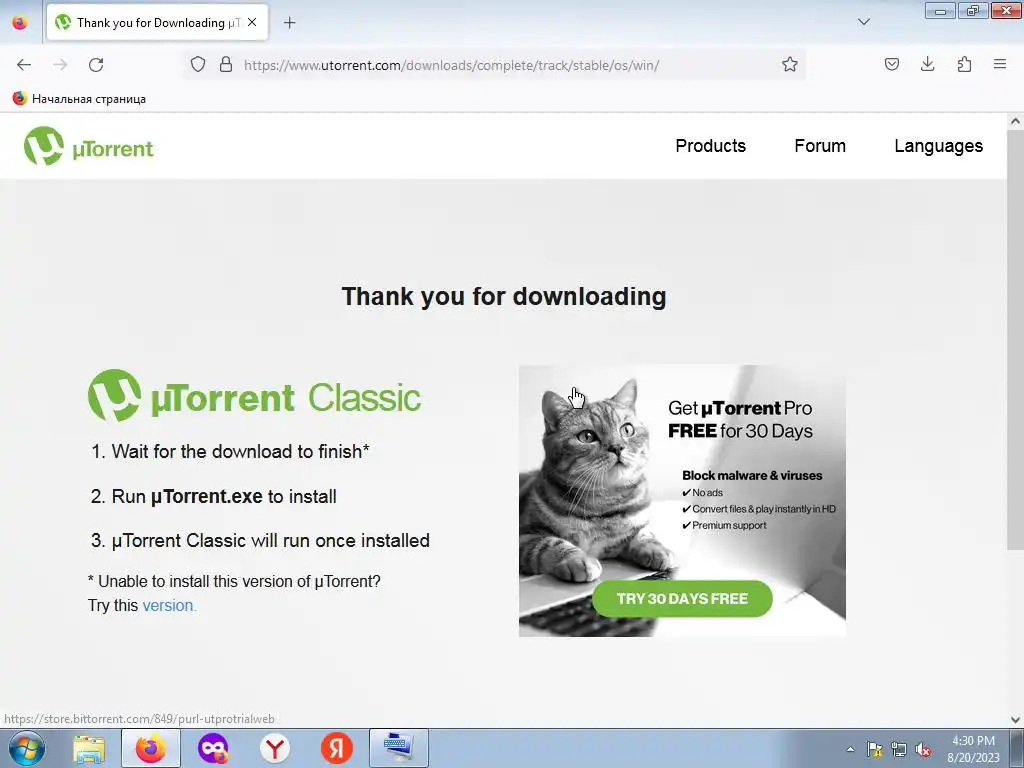View site security via padlock icon
The width and height of the screenshot is (1024, 768).
point(226,65)
